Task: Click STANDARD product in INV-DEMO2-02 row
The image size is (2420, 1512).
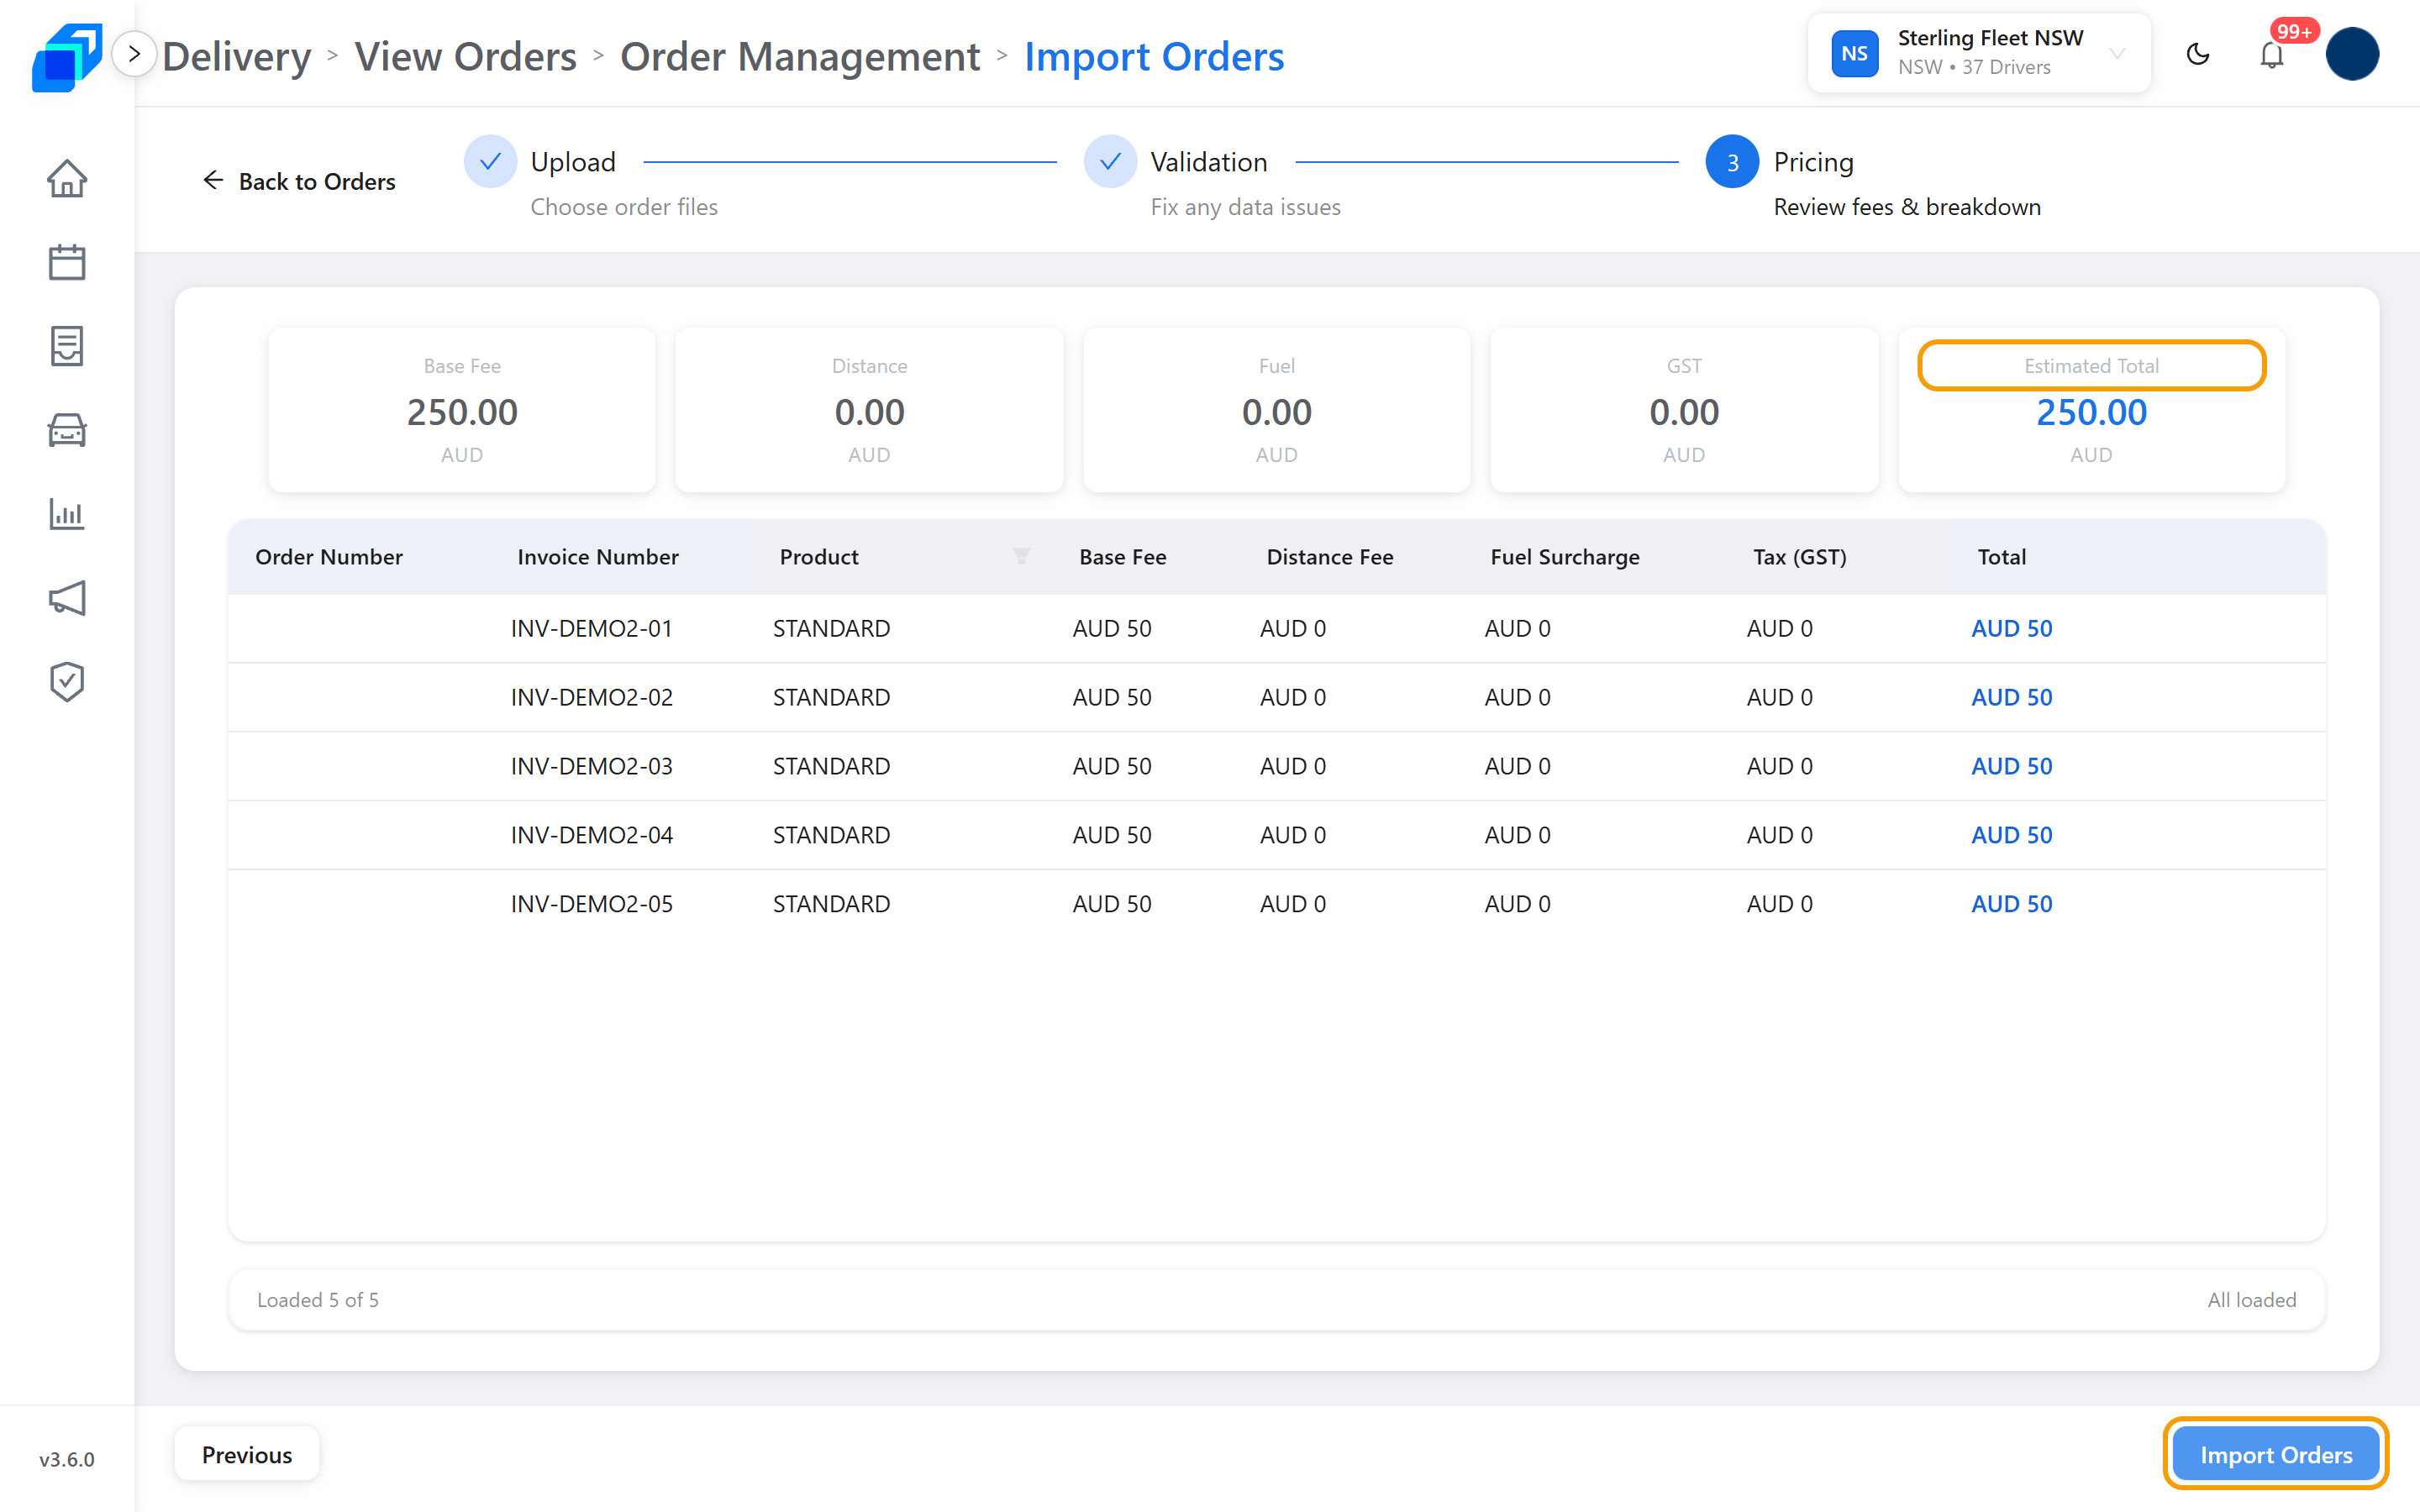Action: pos(831,697)
